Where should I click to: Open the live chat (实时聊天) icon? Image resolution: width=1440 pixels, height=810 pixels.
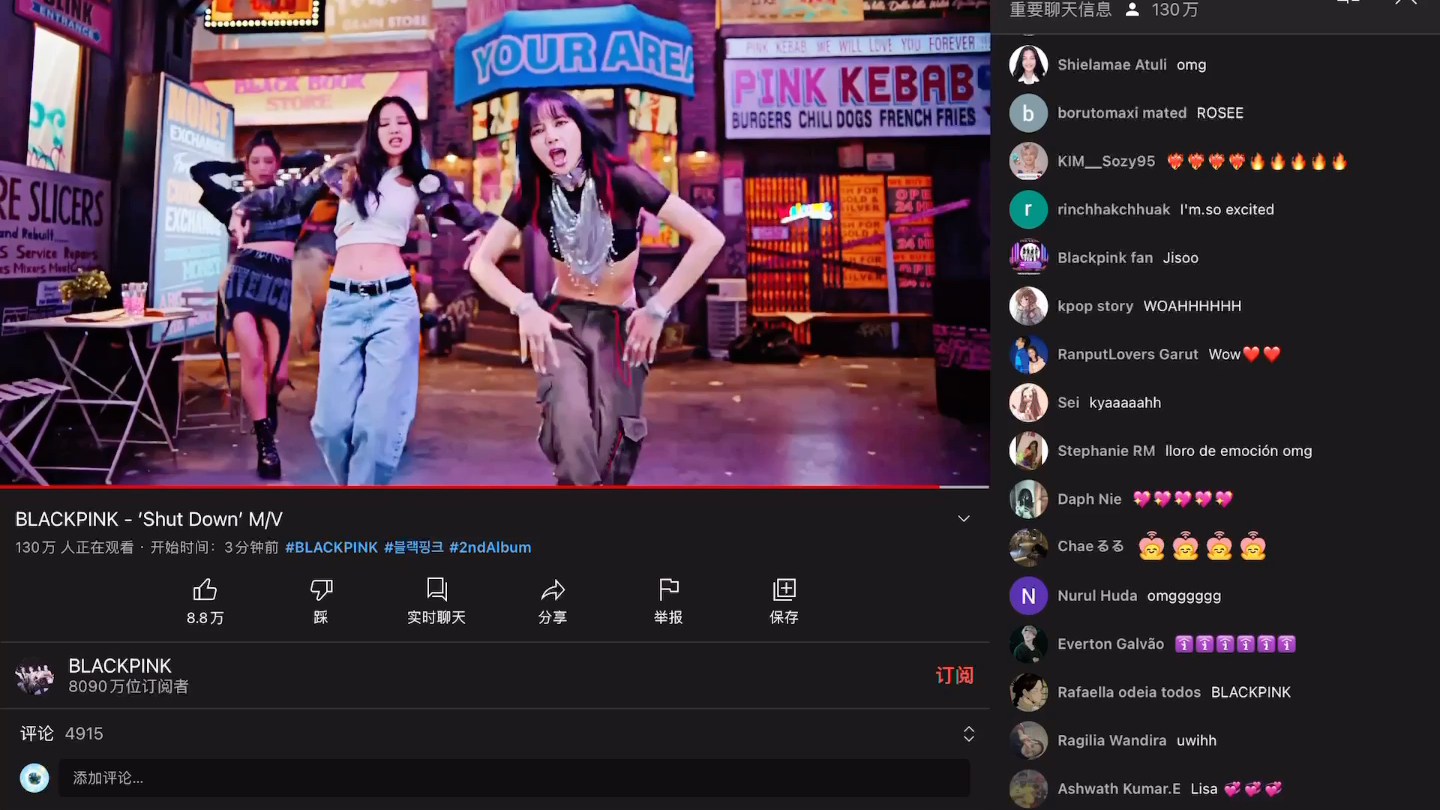[x=437, y=589]
